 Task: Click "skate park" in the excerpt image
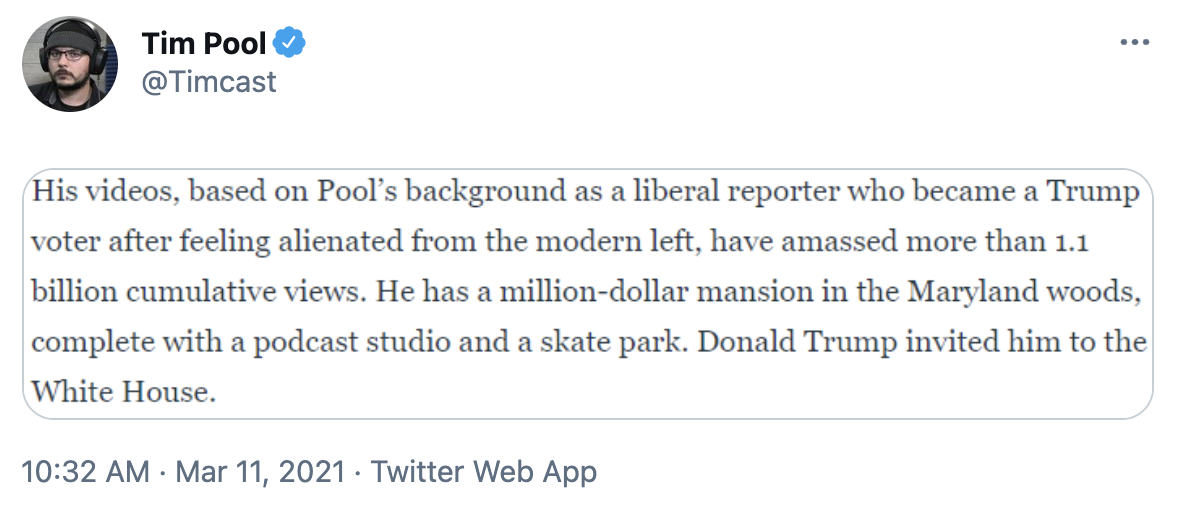pyautogui.click(x=613, y=342)
